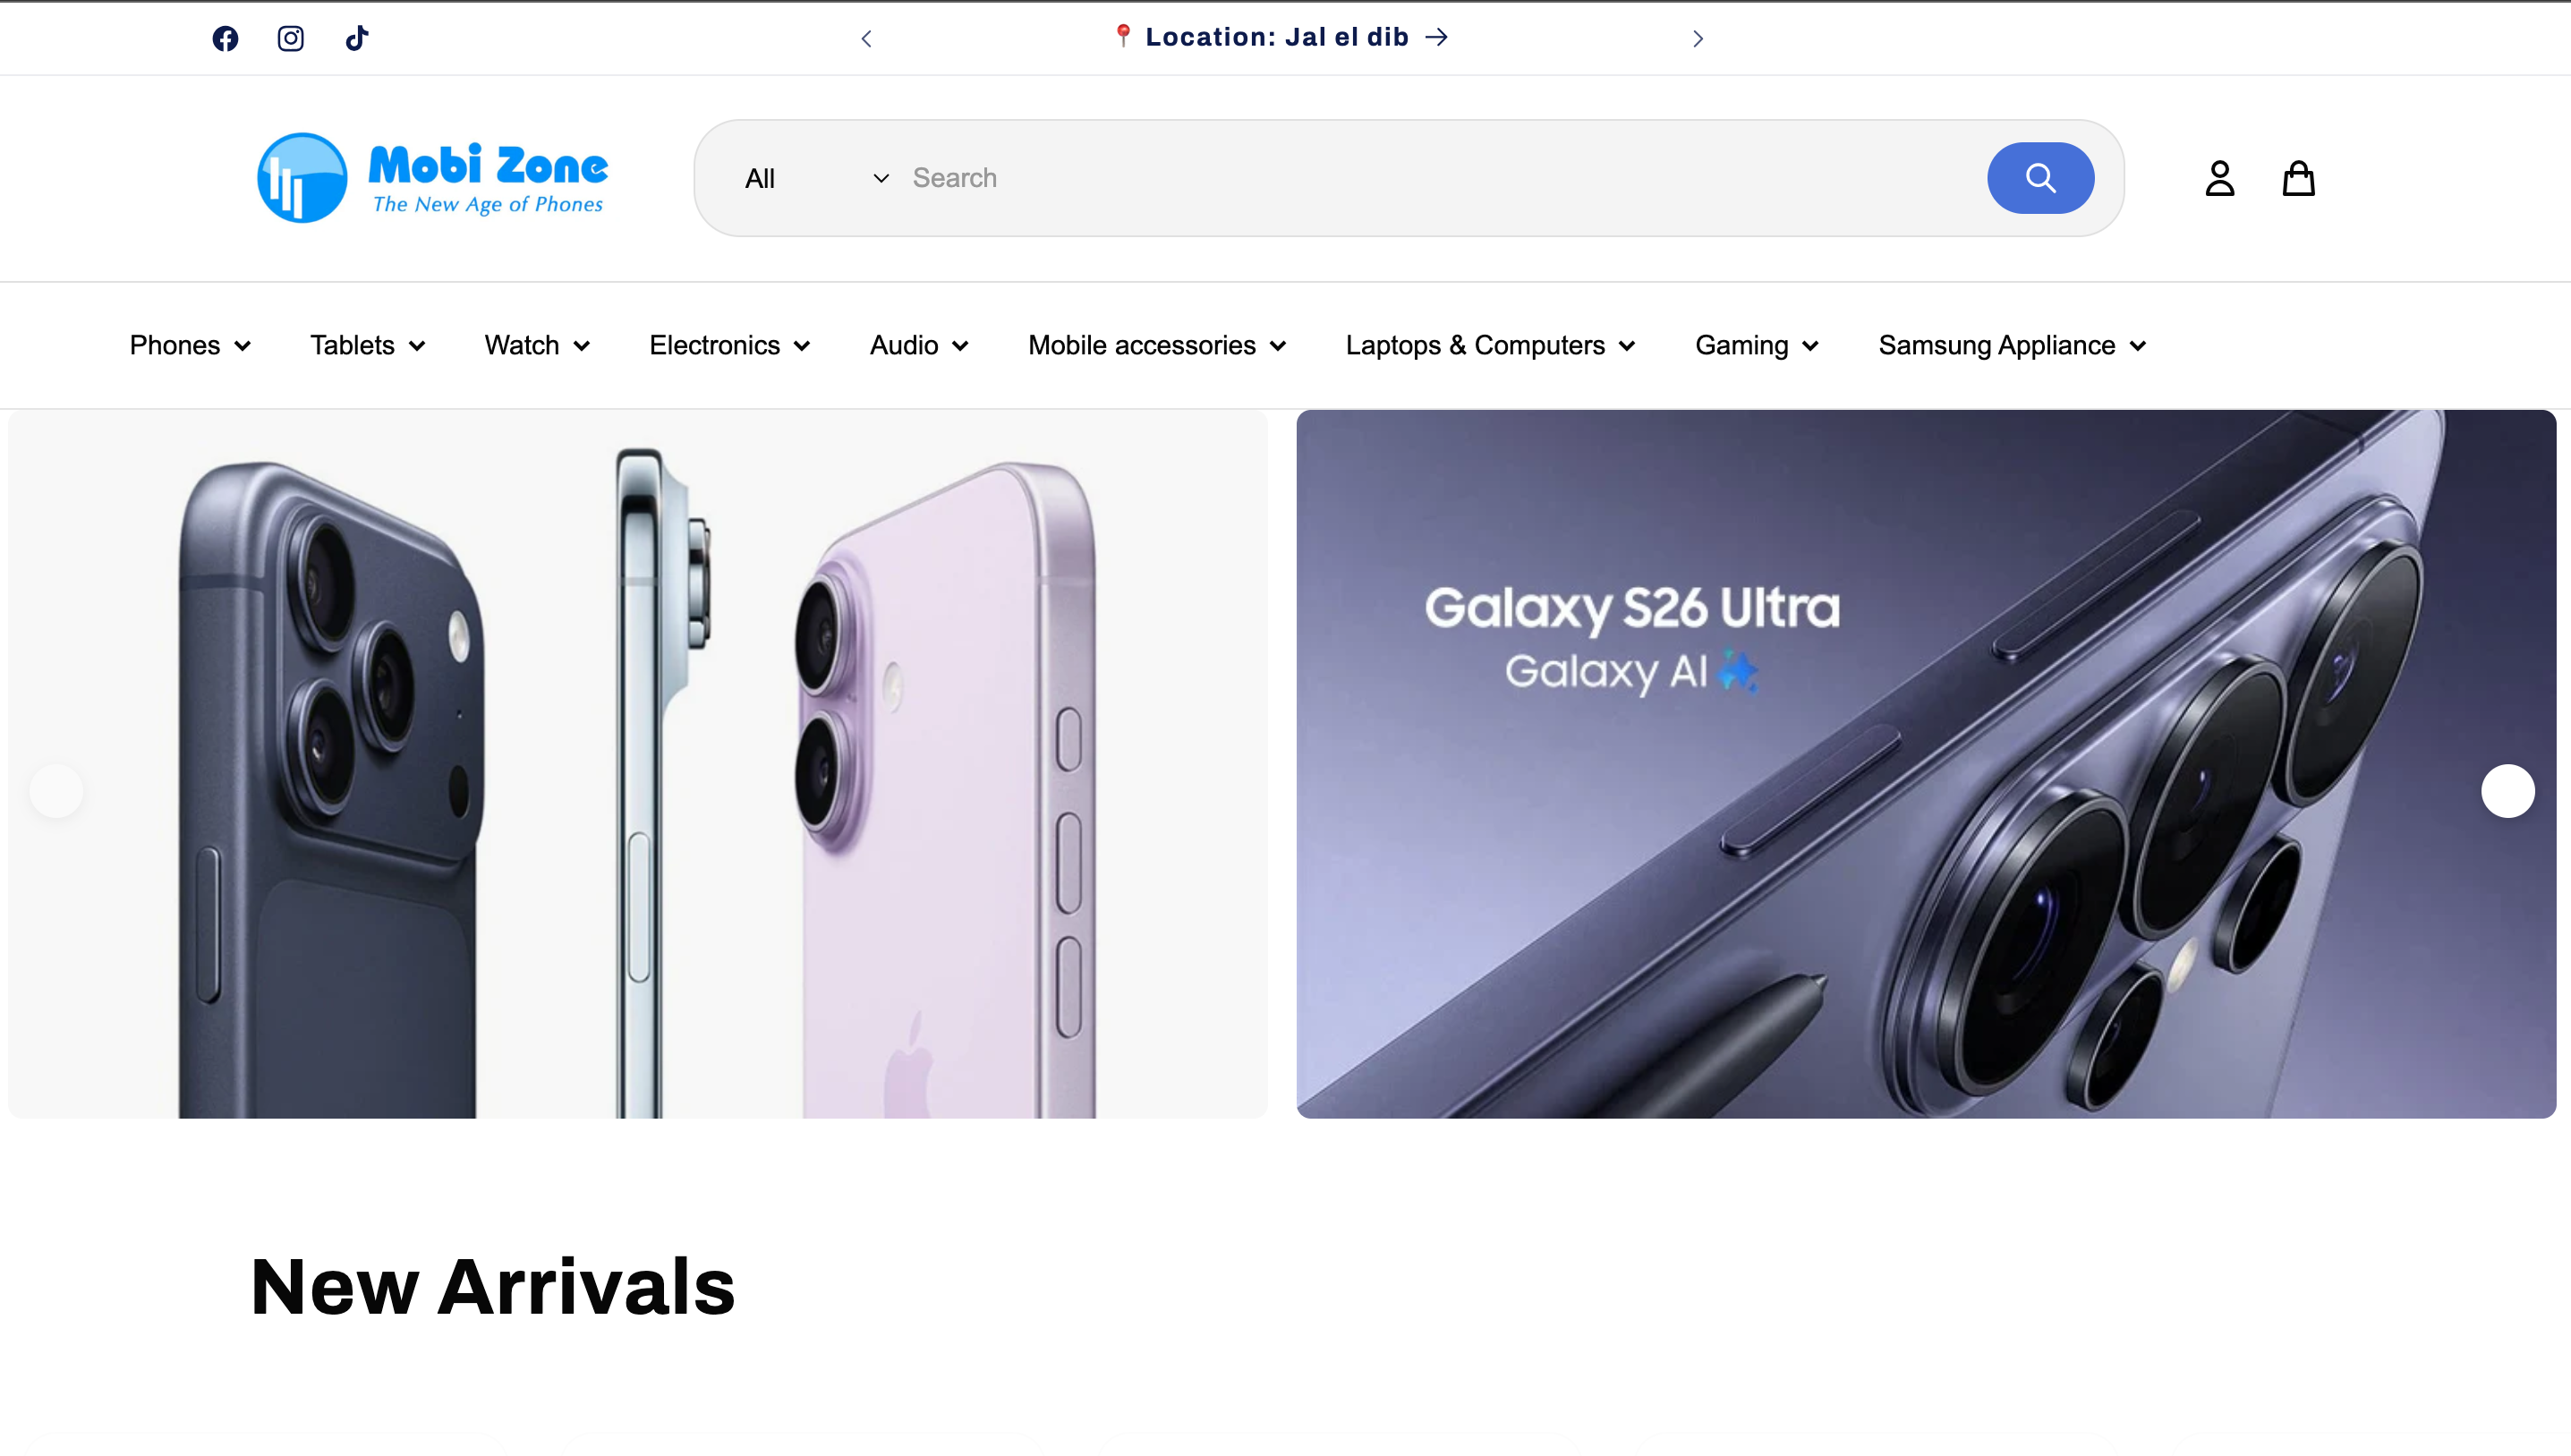The image size is (2571, 1456).
Task: Open the Gaming menu item
Action: (x=1756, y=345)
